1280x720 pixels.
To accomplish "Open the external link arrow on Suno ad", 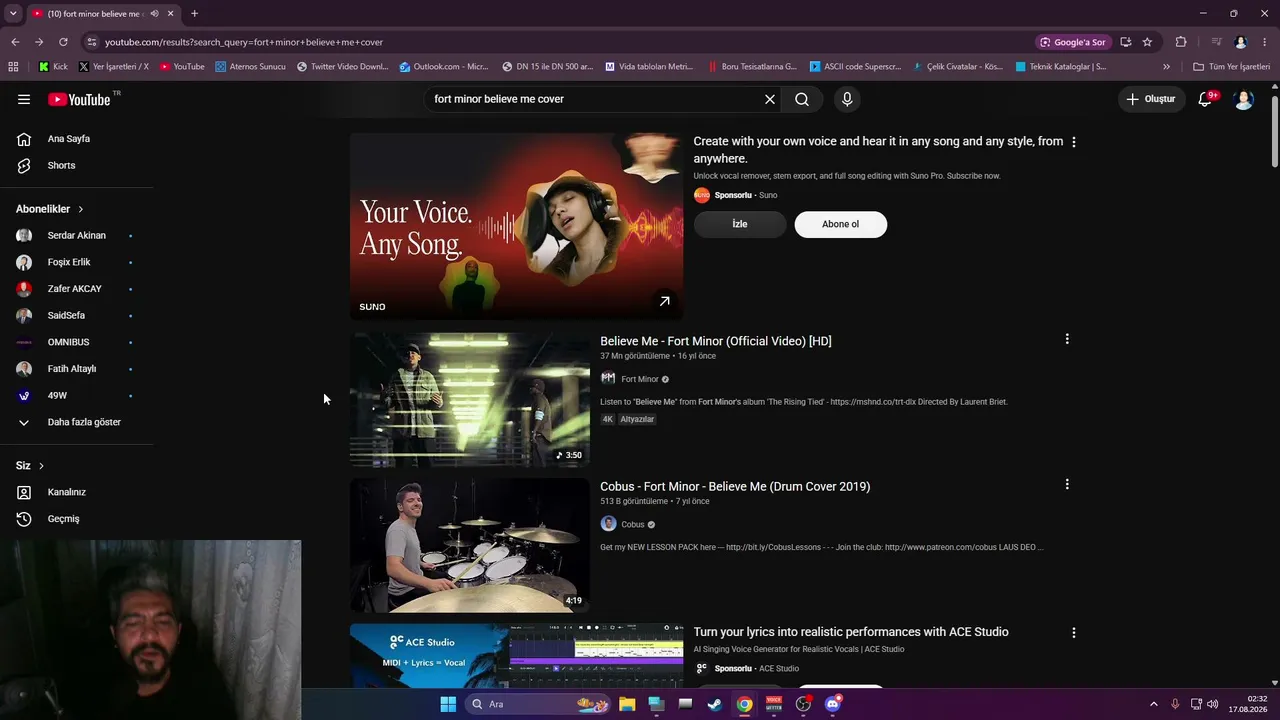I will tap(664, 301).
